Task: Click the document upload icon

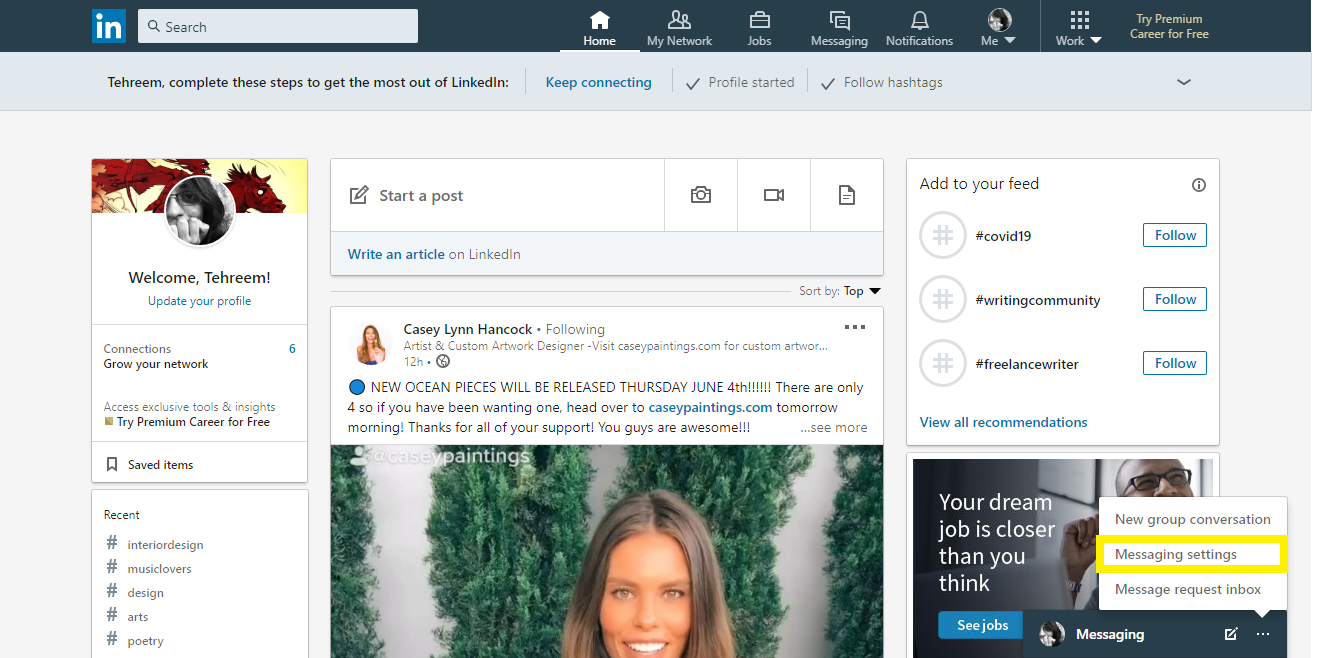Action: pyautogui.click(x=847, y=195)
